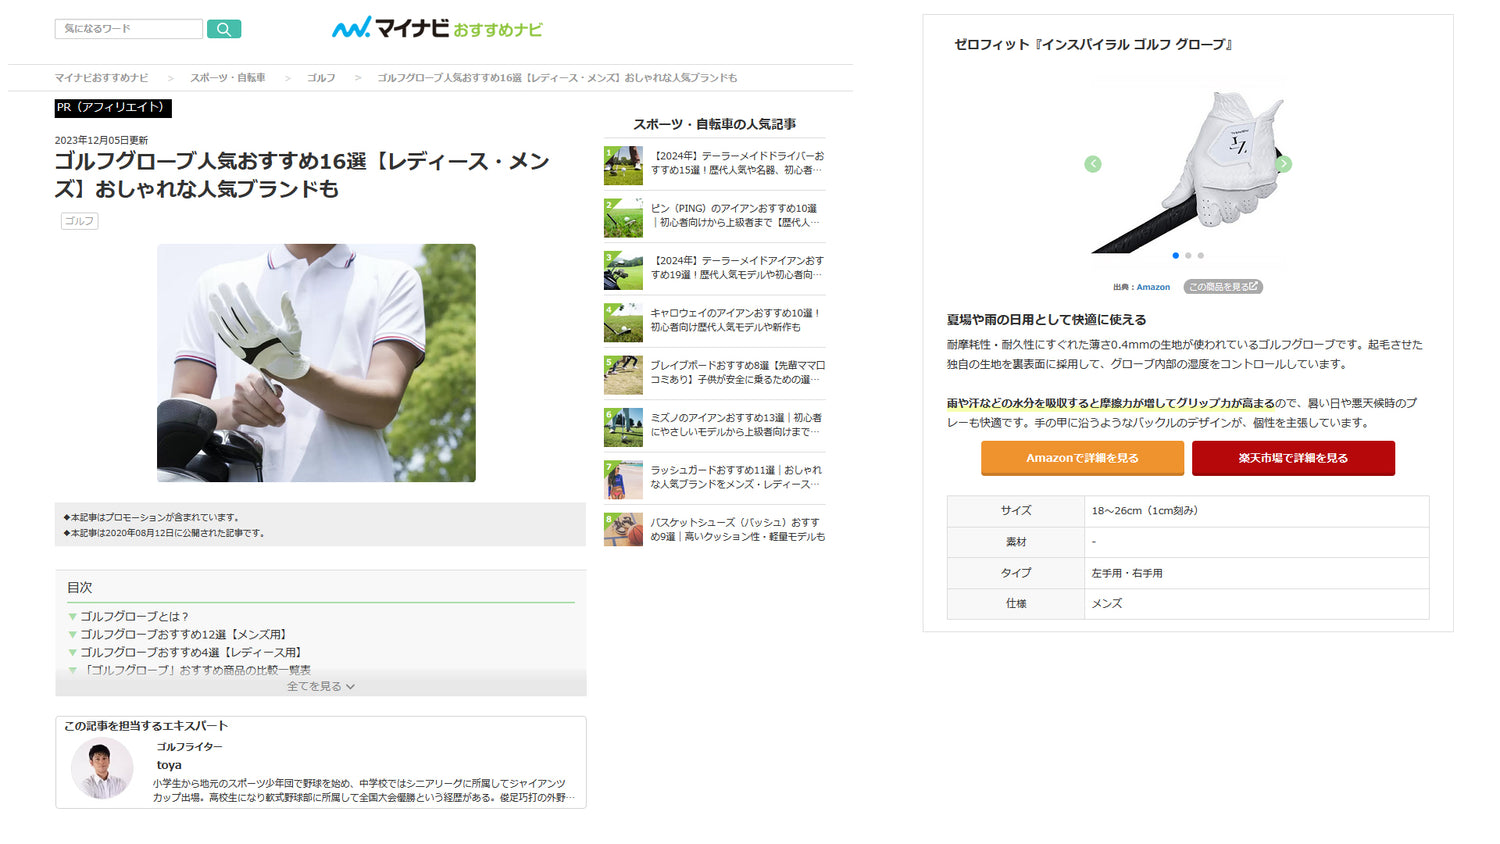Open the ゴルフ breadcrumb link
The height and width of the screenshot is (844, 1500).
(x=321, y=78)
